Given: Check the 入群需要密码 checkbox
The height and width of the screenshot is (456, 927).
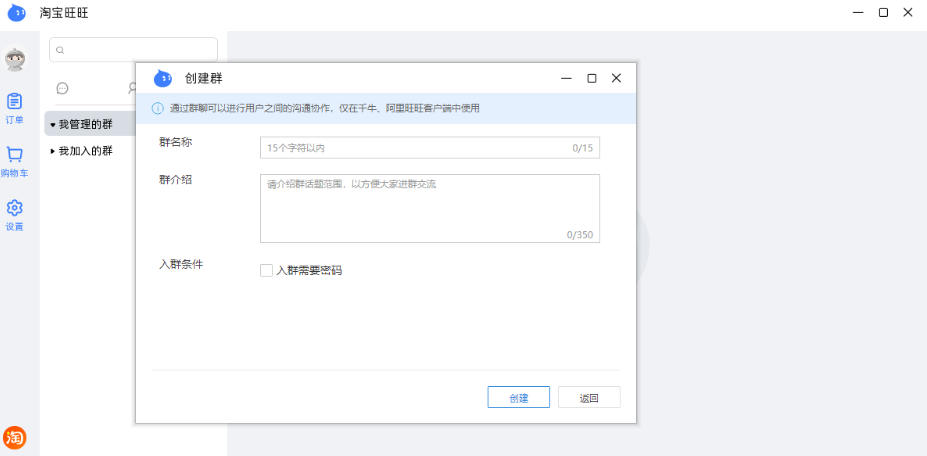Looking at the screenshot, I should coord(266,270).
